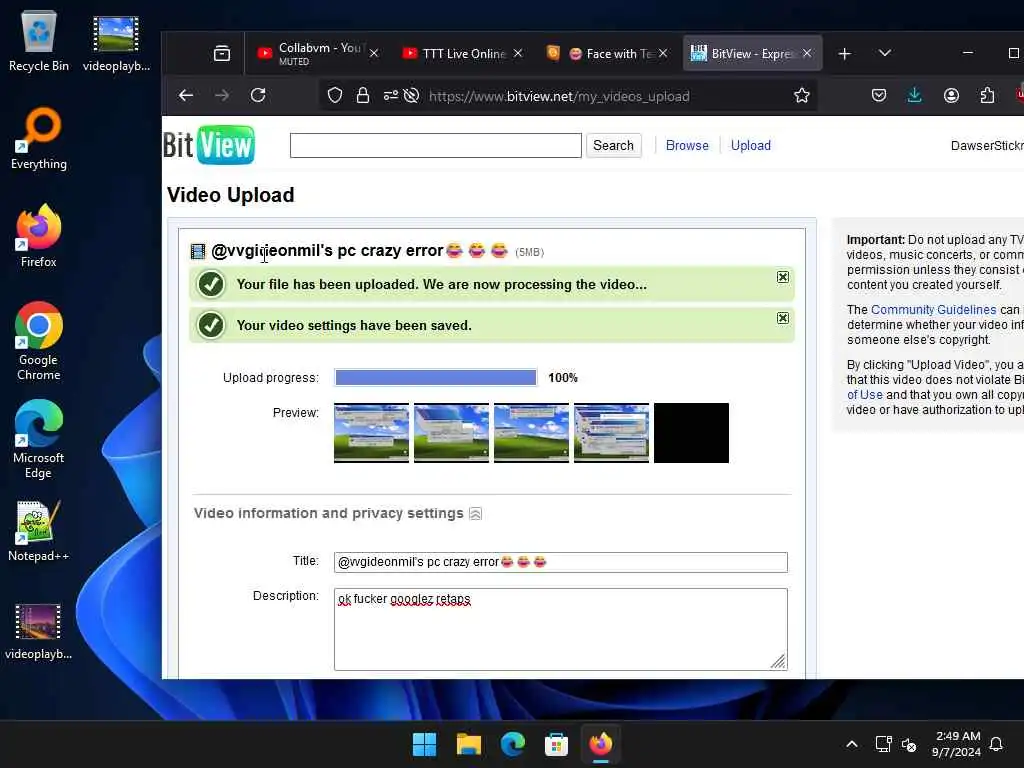1024x768 pixels.
Task: Open a new tab with plus button
Action: pos(844,54)
